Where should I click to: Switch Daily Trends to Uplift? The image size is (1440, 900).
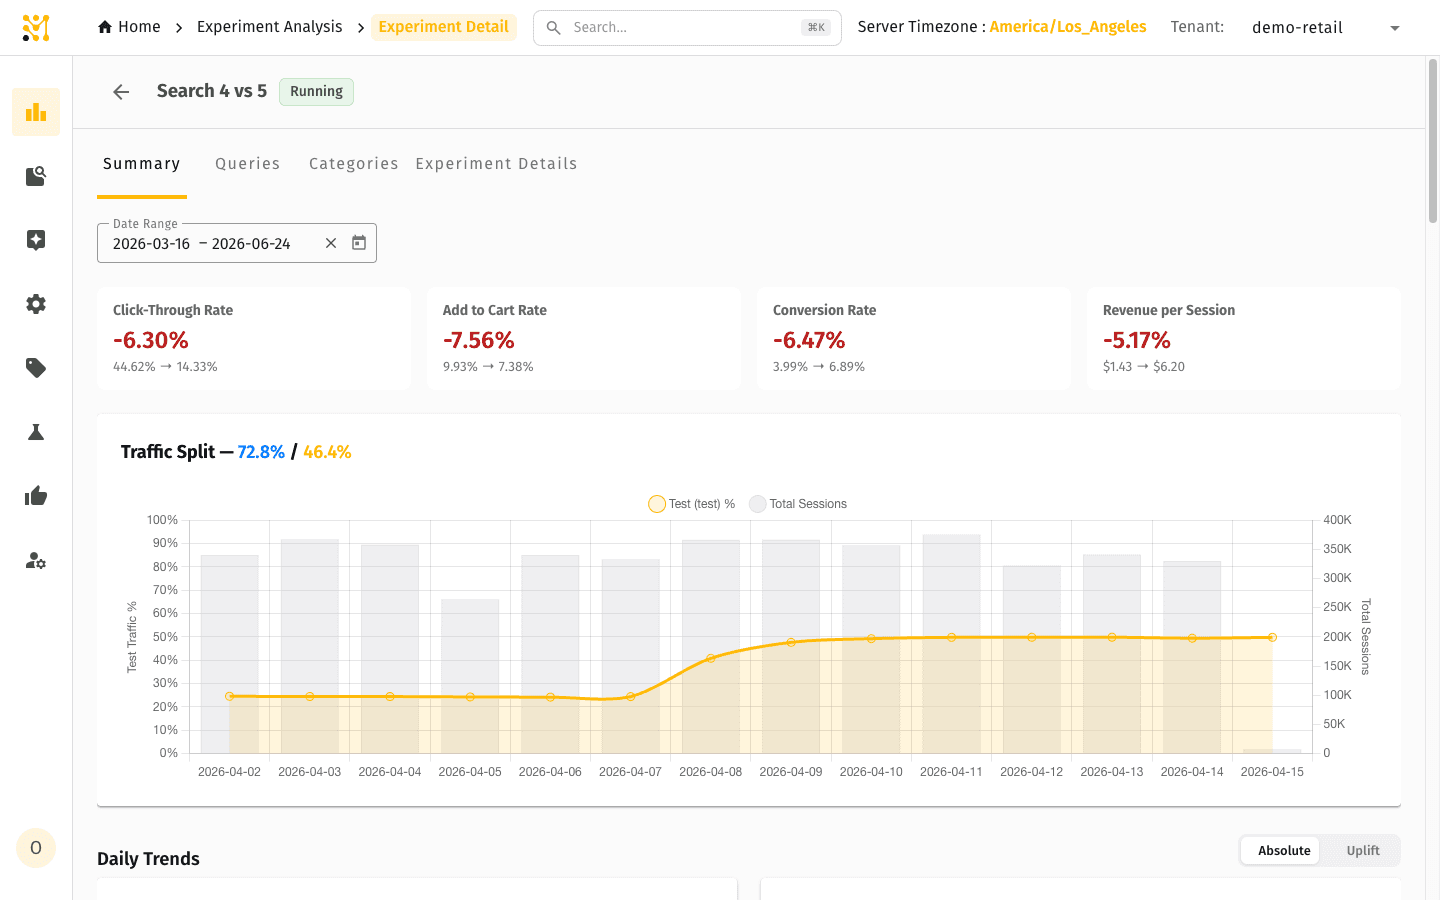(1362, 851)
